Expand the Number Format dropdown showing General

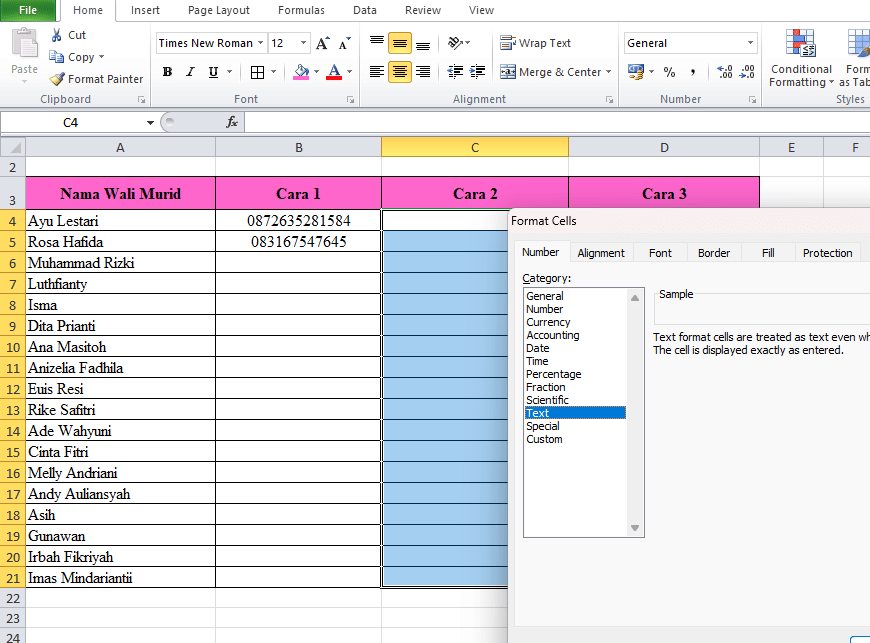coord(753,43)
